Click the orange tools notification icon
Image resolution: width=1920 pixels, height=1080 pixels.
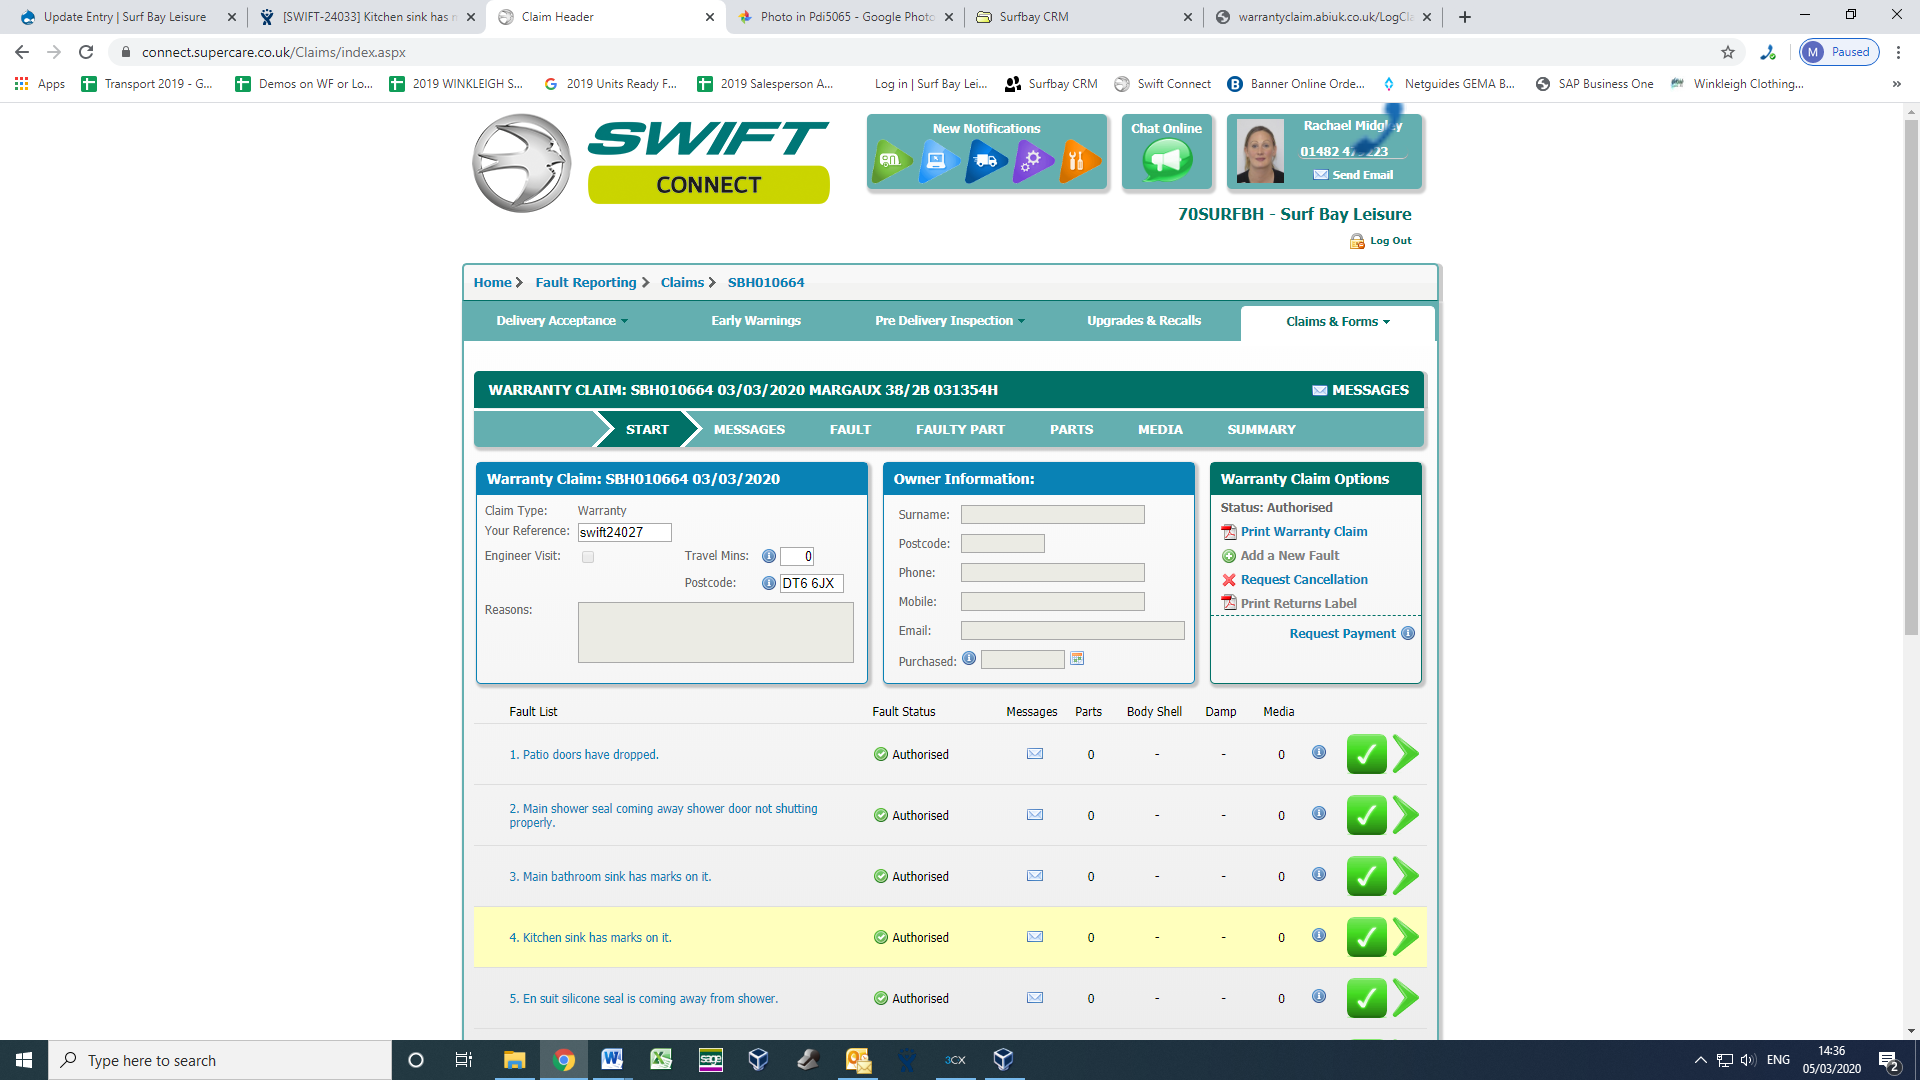pyautogui.click(x=1078, y=161)
